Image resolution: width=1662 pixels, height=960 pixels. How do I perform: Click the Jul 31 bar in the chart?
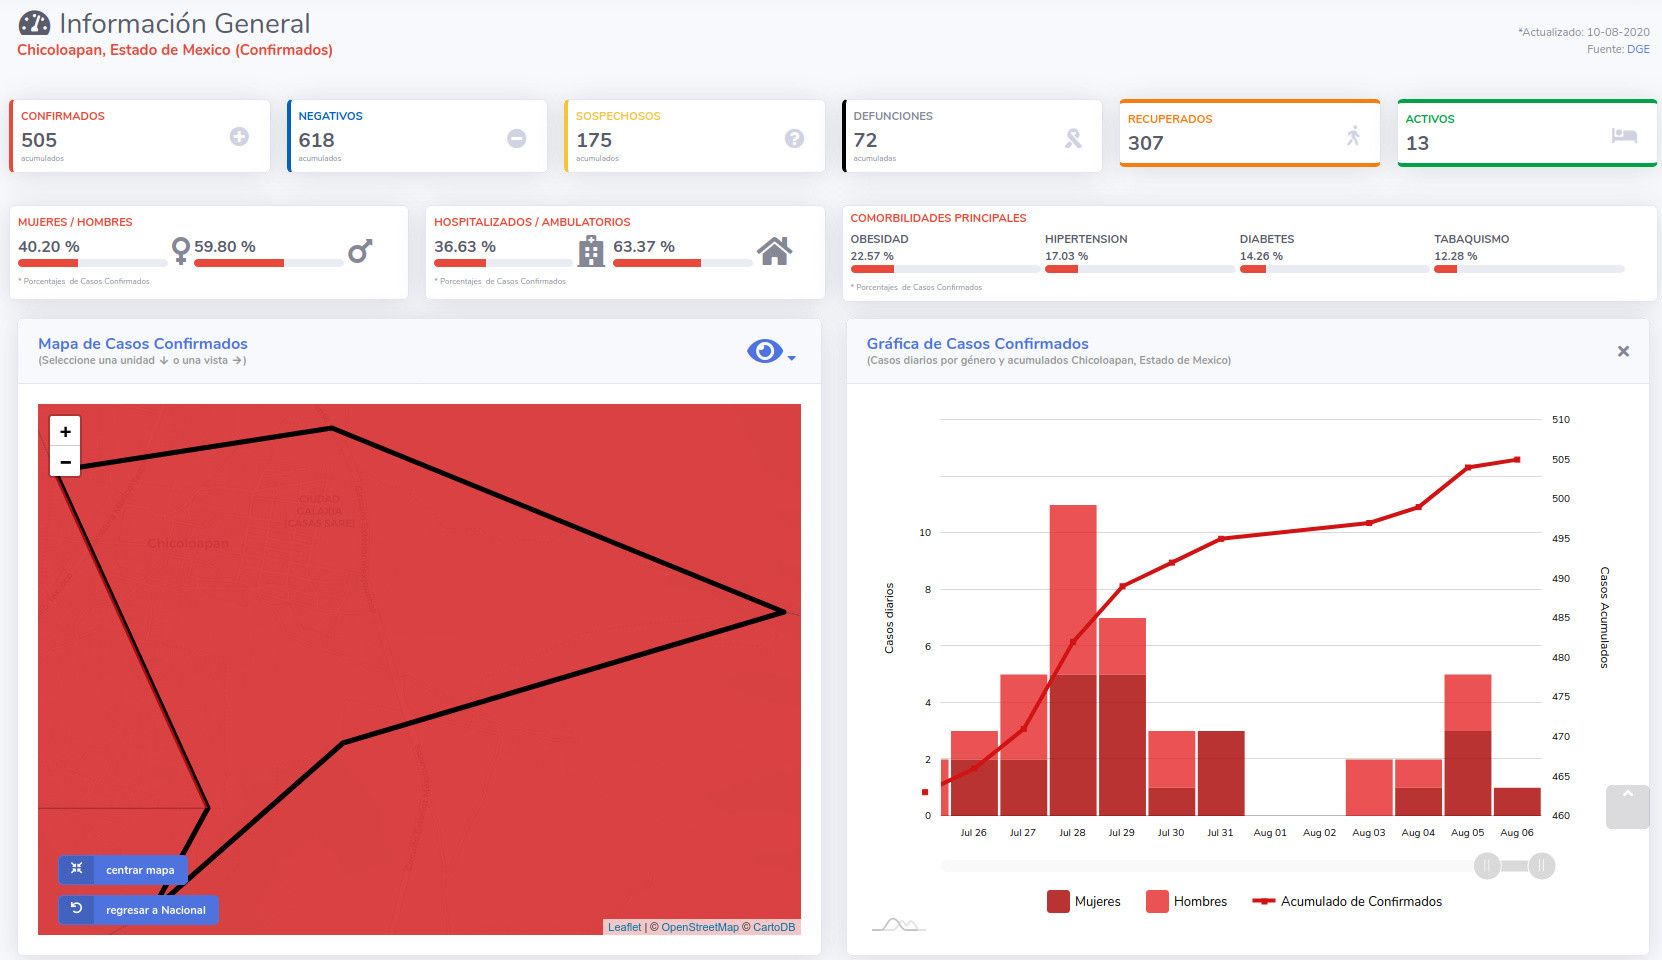point(1221,773)
